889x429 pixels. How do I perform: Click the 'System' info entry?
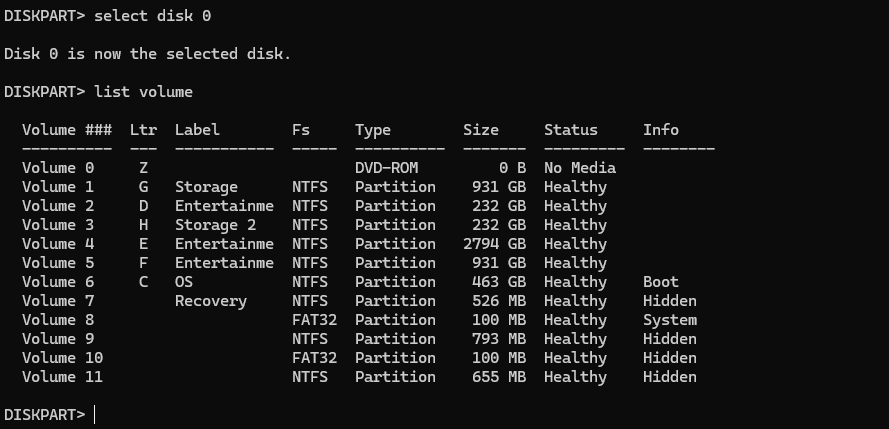[x=669, y=320]
